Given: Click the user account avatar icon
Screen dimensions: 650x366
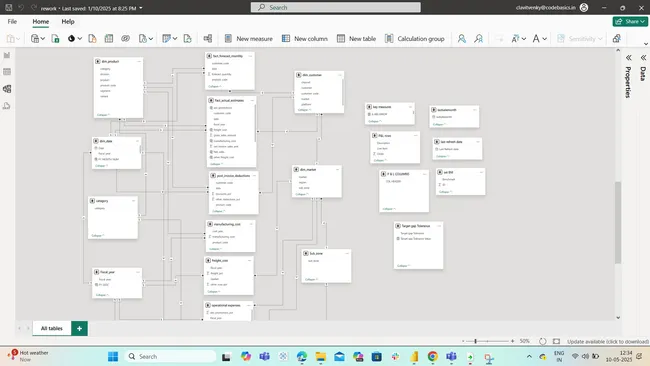Looking at the screenshot, I should (584, 7).
